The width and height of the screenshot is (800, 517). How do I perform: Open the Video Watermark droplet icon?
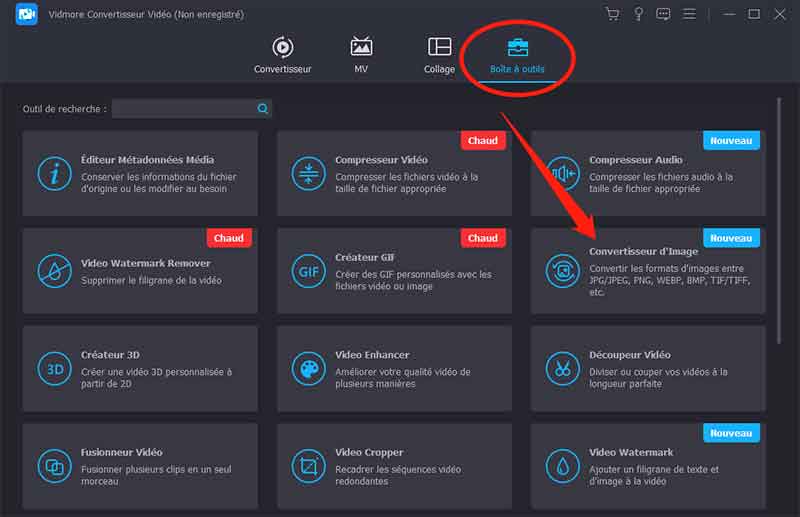562,466
